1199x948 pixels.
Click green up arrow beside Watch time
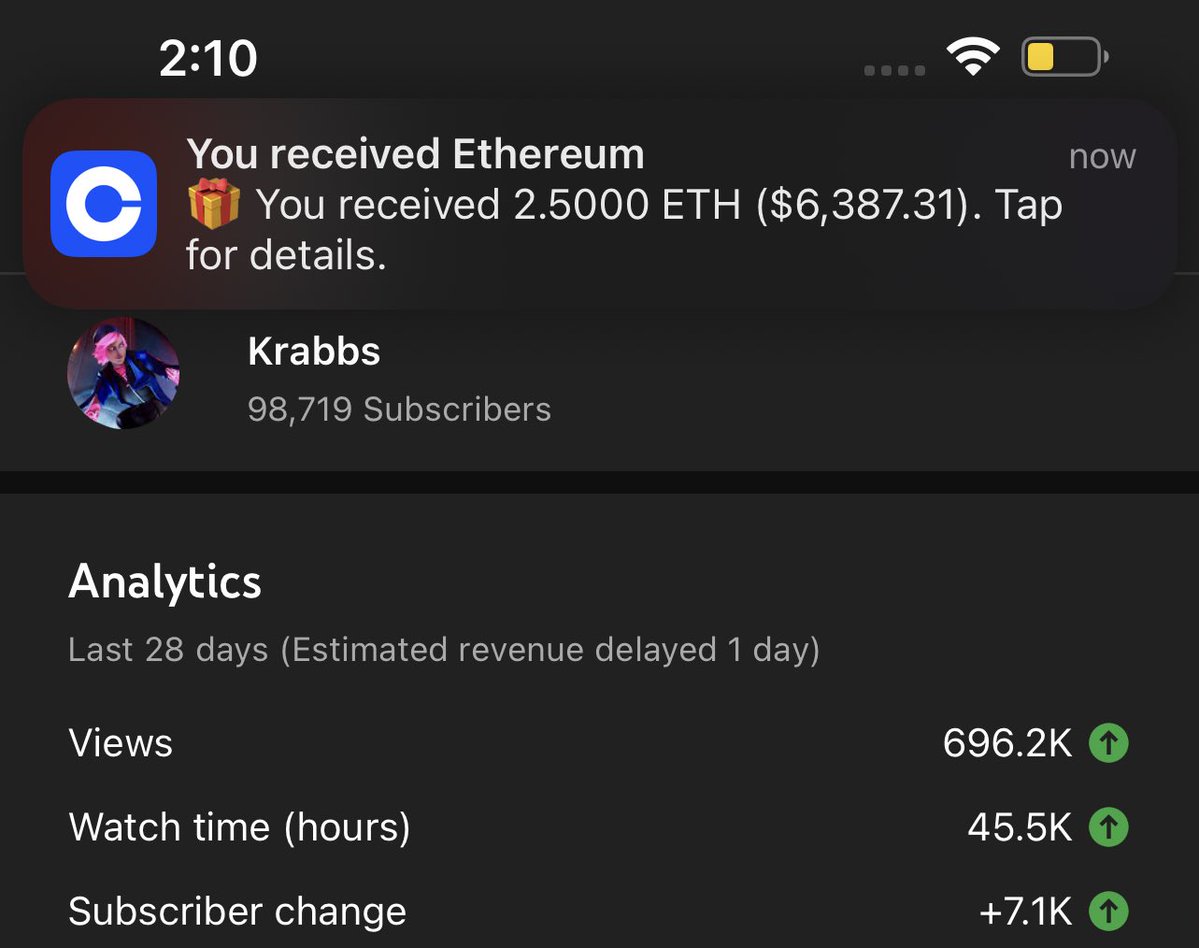1108,827
